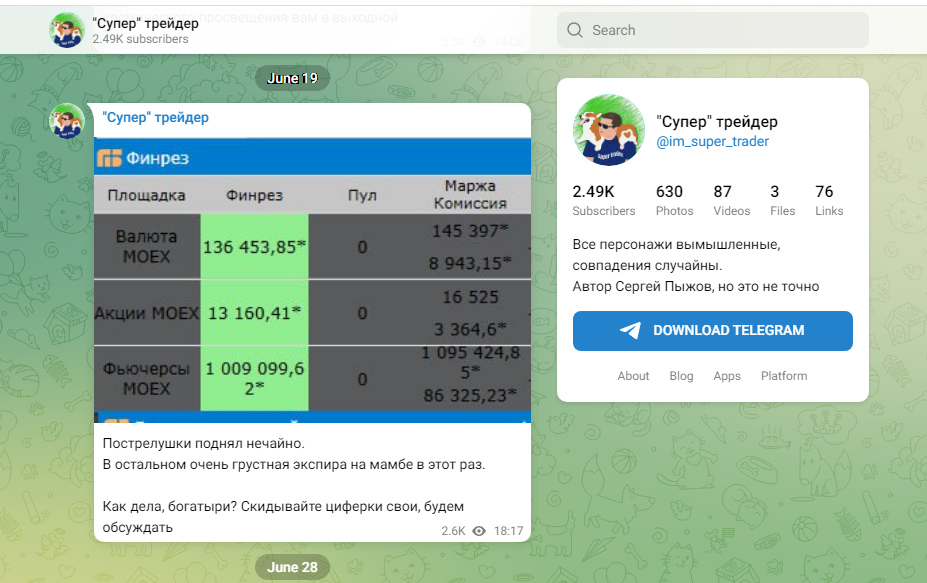Image resolution: width=927 pixels, height=583 pixels.
Task: Open the 3 Files counter
Action: tap(782, 200)
